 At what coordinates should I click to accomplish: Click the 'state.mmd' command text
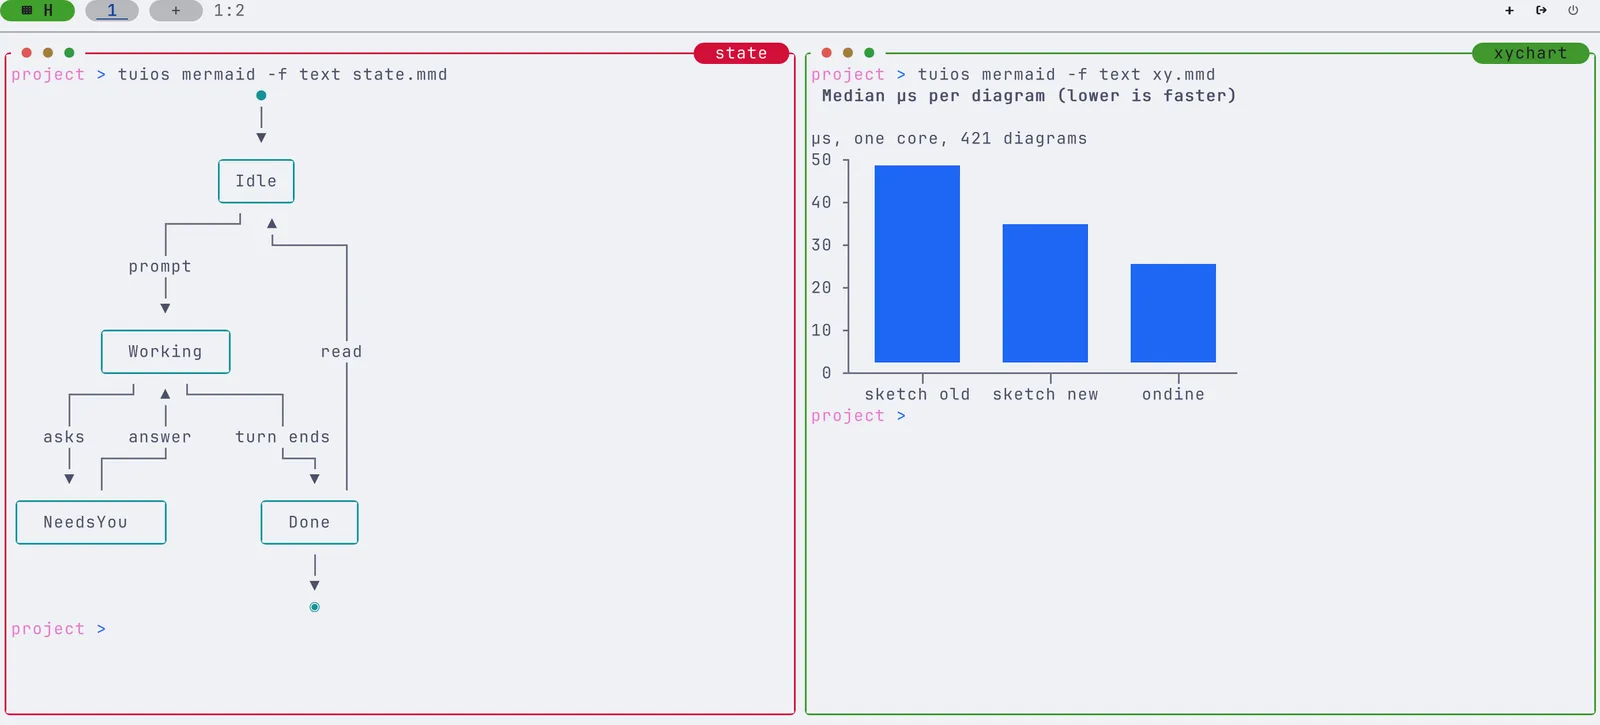(x=400, y=75)
